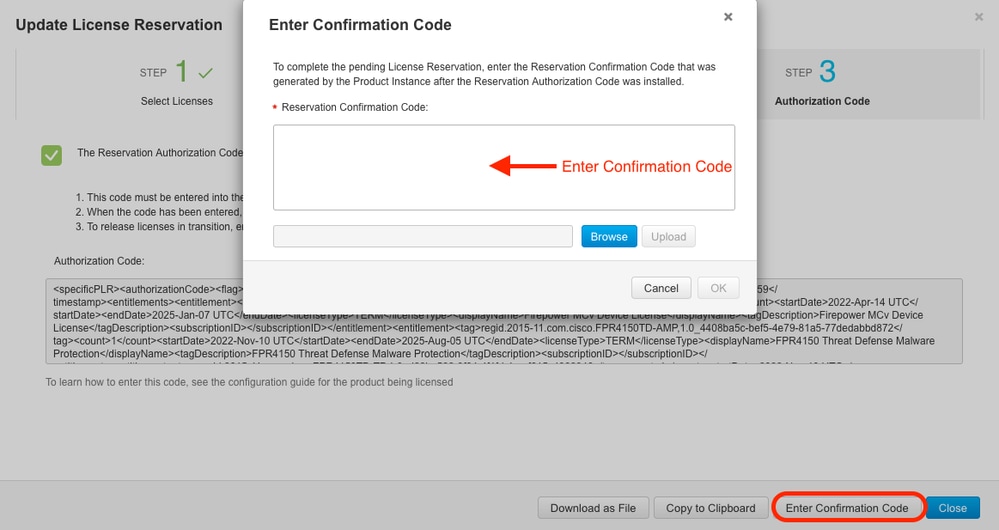Close the Enter Confirmation Code modal

tap(728, 17)
